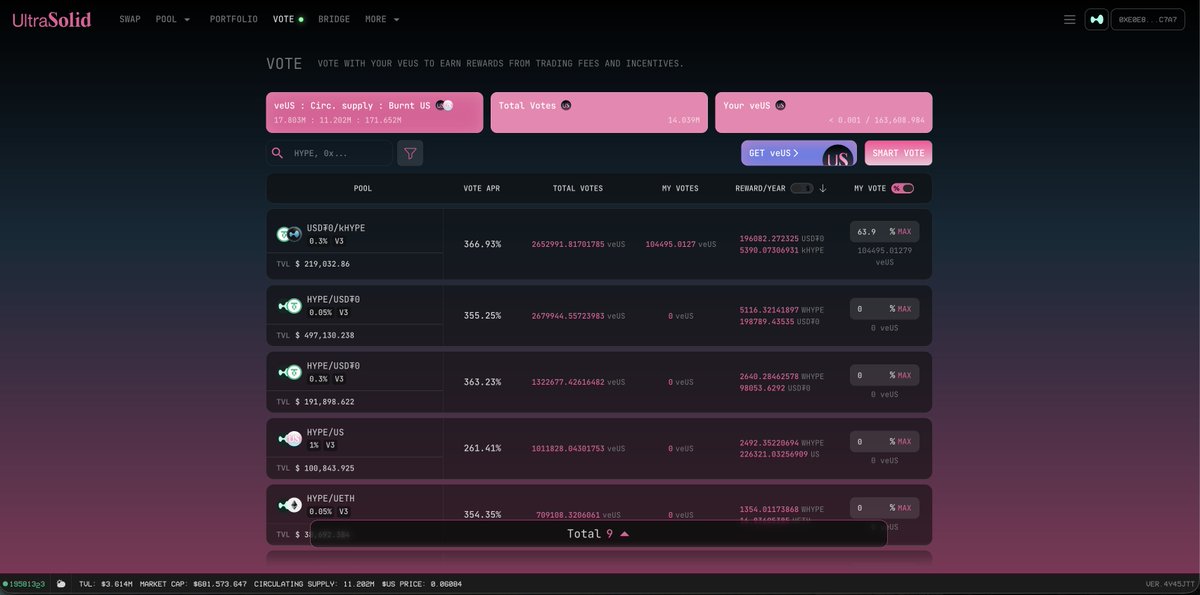1200x595 pixels.
Task: Click the HYPE, 0x search field
Action: click(340, 152)
